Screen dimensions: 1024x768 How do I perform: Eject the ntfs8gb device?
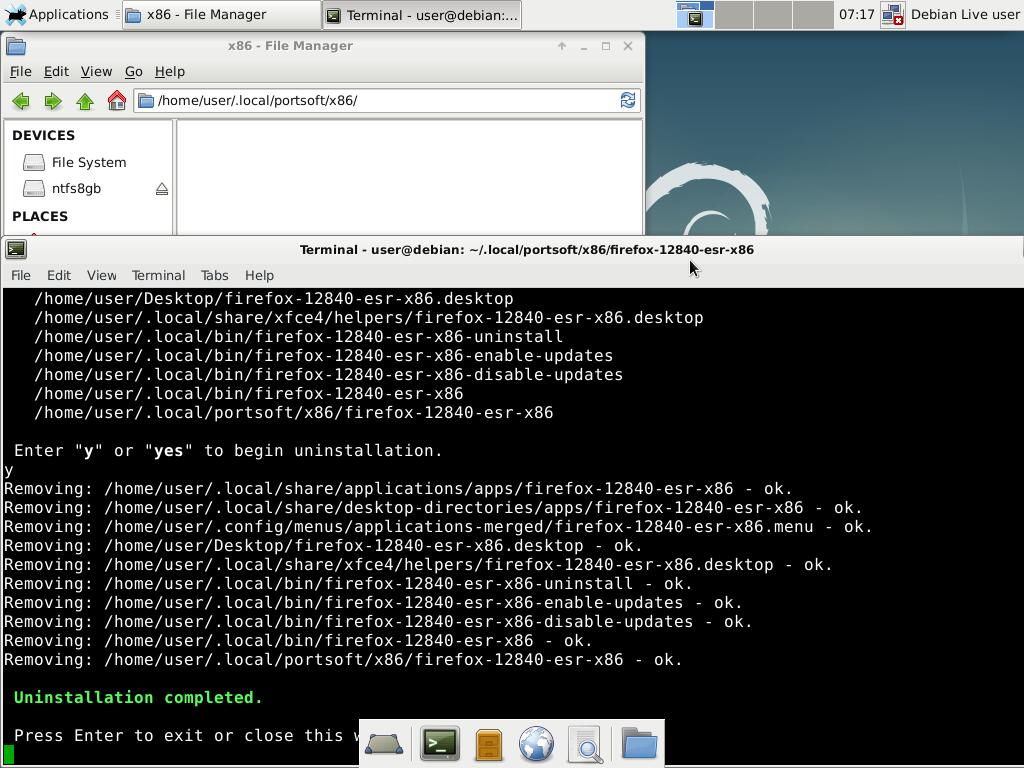pos(162,189)
